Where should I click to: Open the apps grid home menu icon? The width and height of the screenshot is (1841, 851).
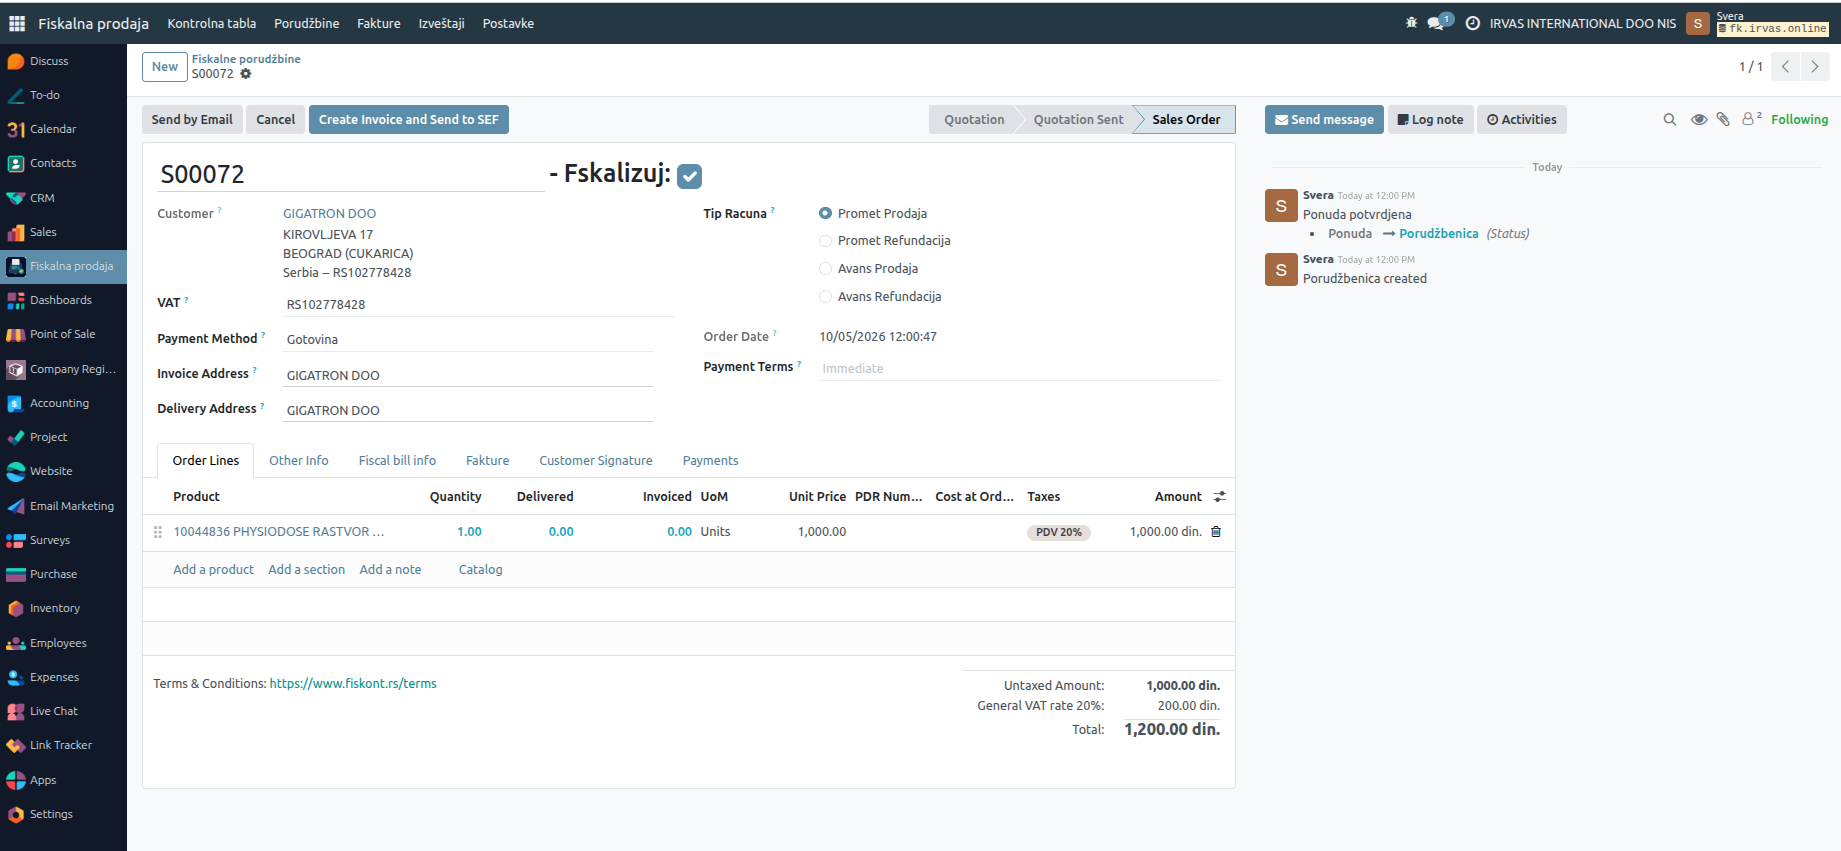(17, 23)
